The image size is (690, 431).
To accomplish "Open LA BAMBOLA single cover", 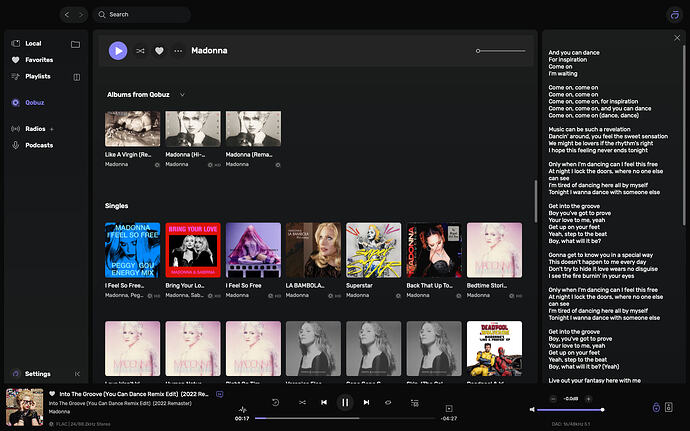I will pyautogui.click(x=313, y=250).
